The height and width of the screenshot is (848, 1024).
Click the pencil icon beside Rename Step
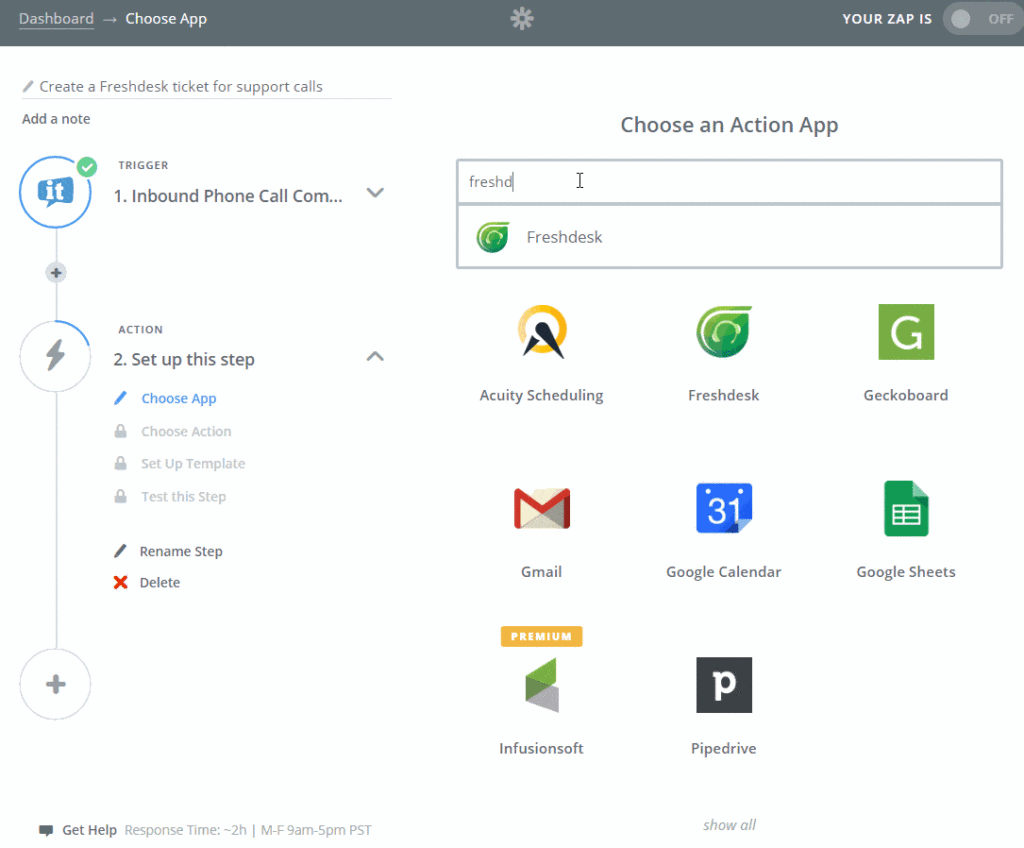[120, 551]
